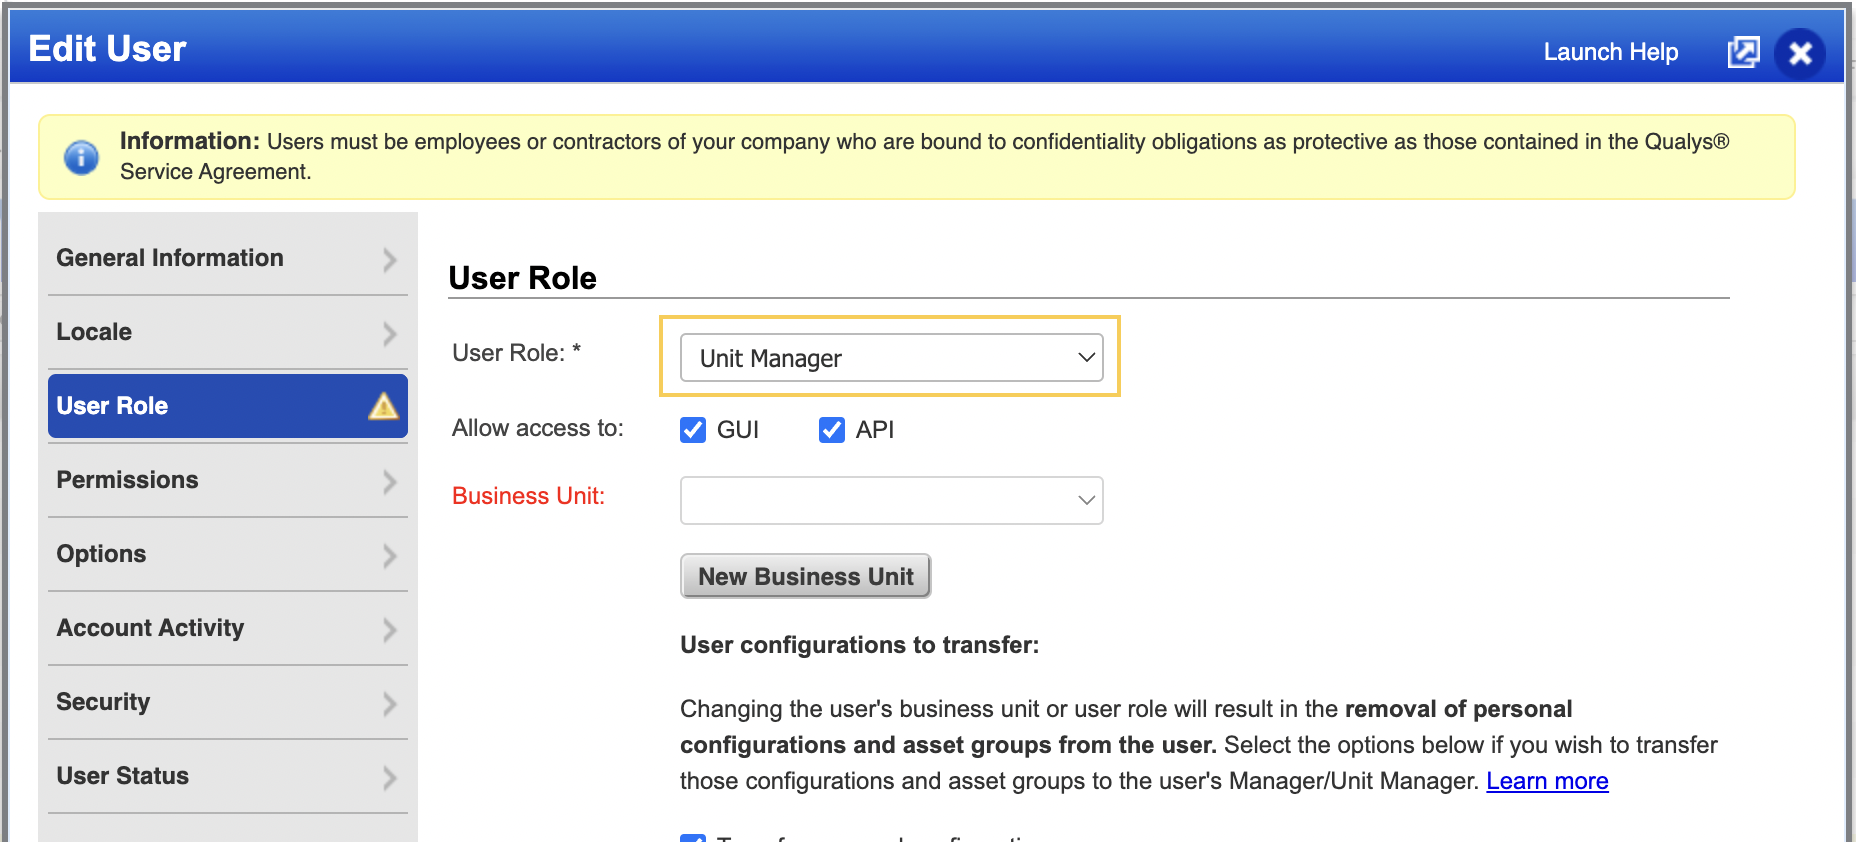Open the Account Activity tab
Screen dimensions: 1856x842
(x=228, y=628)
